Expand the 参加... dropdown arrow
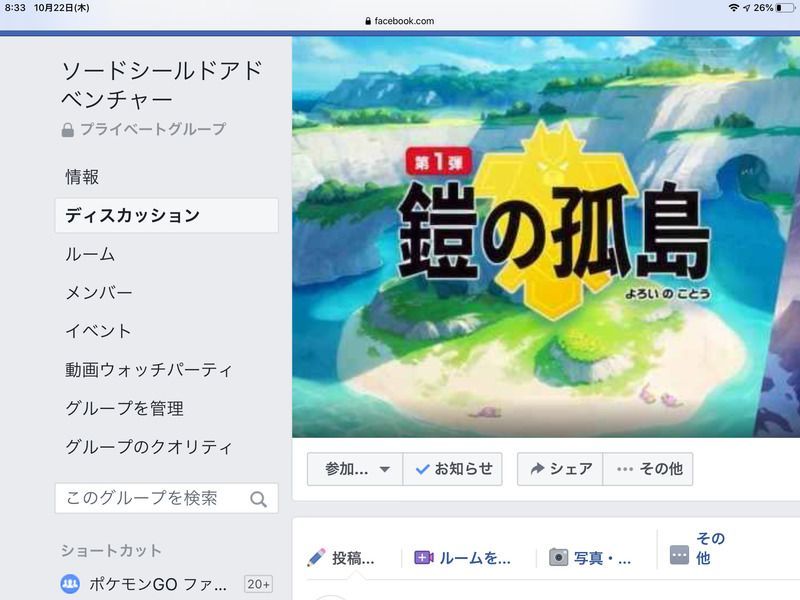This screenshot has width=800, height=600. [x=385, y=469]
